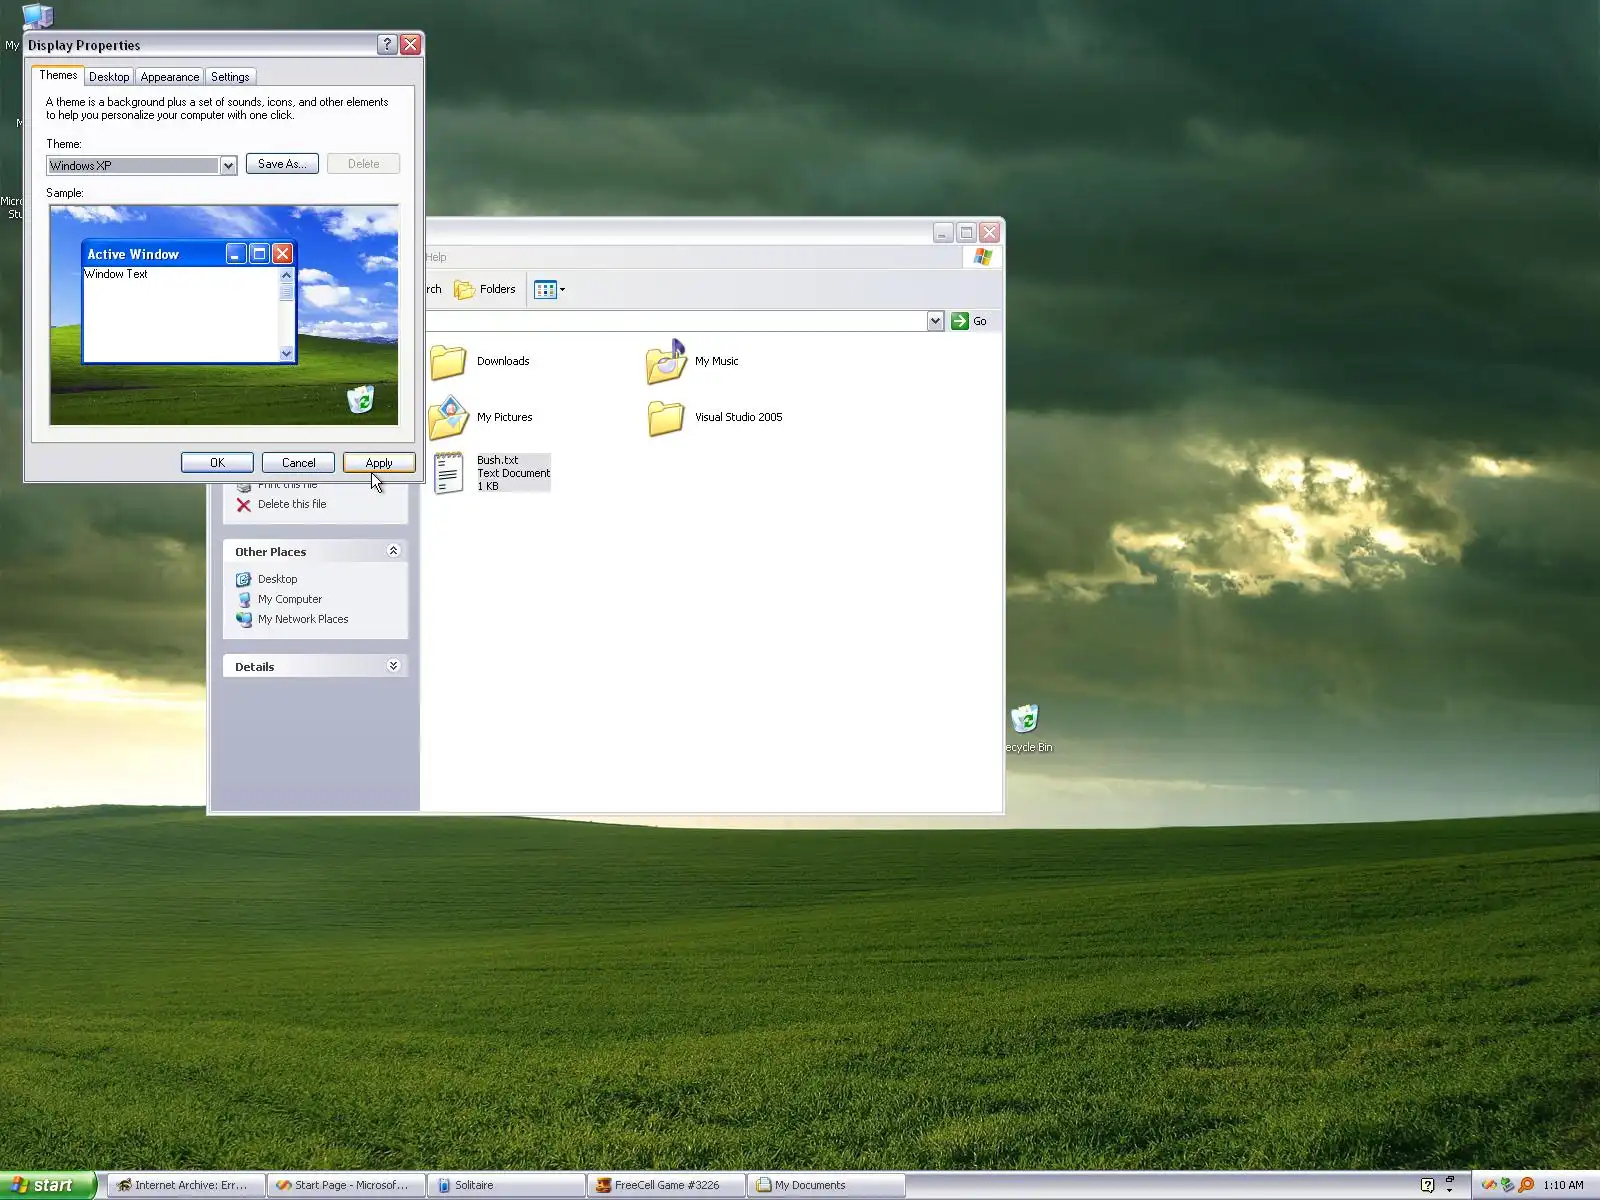Click the sample Active Window scrollbar
The width and height of the screenshot is (1600, 1200).
(286, 314)
